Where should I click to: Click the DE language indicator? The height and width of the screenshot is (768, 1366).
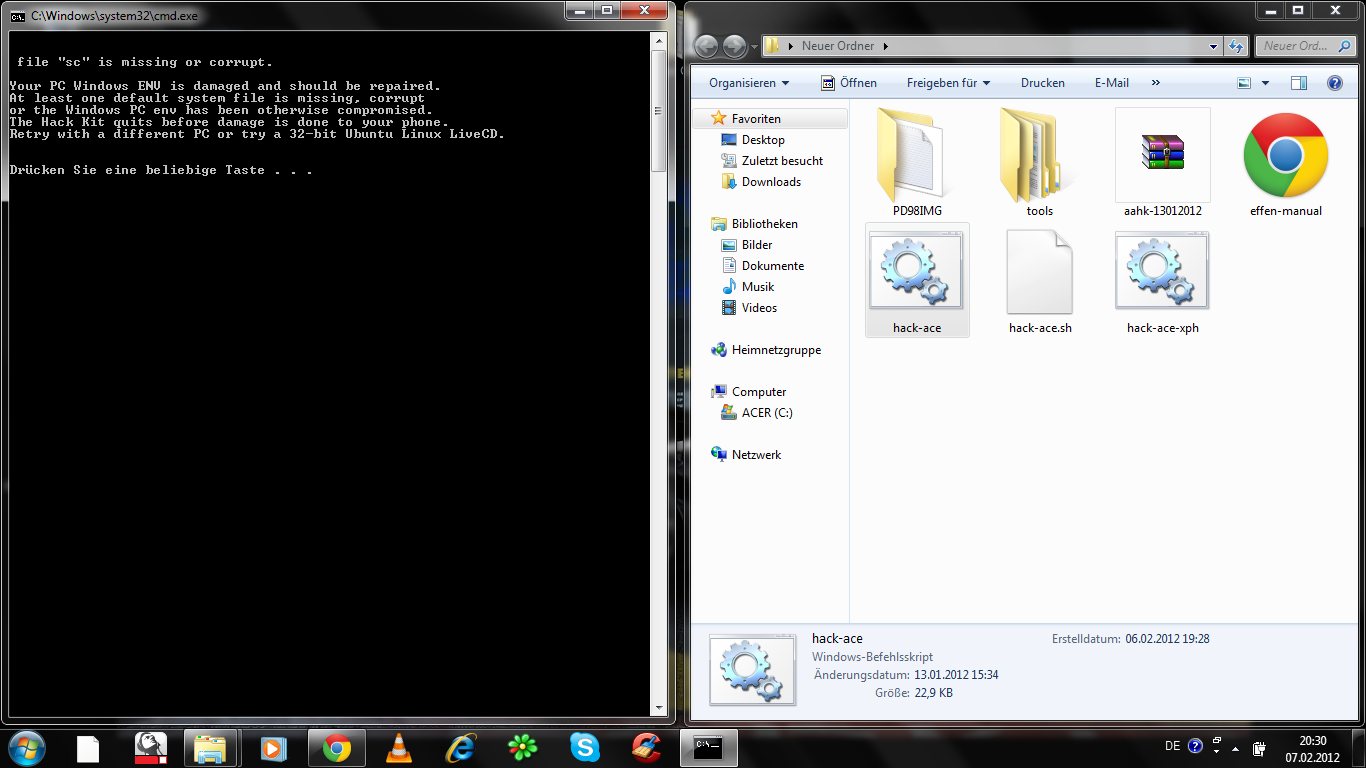point(1172,746)
